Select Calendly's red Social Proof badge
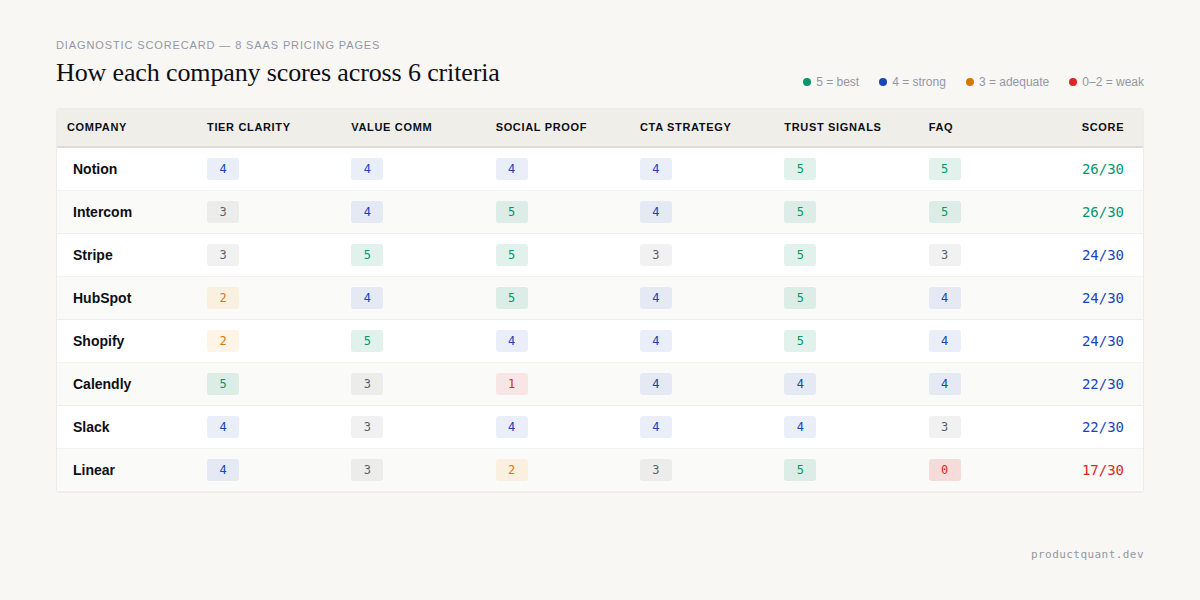Viewport: 1200px width, 600px height. [512, 384]
